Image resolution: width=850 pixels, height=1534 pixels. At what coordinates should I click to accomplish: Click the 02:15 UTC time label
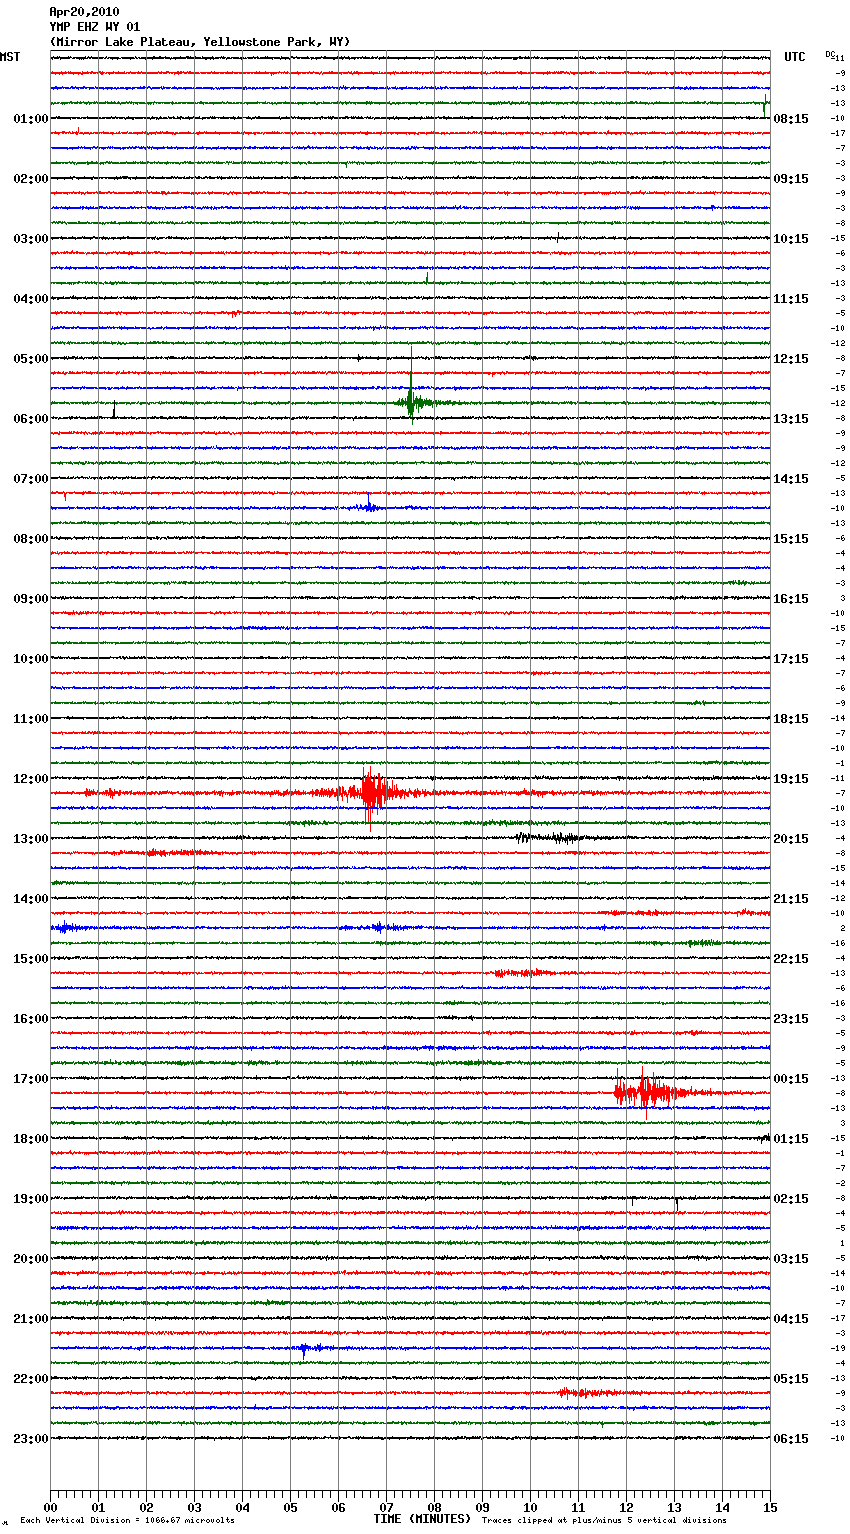coord(791,1199)
